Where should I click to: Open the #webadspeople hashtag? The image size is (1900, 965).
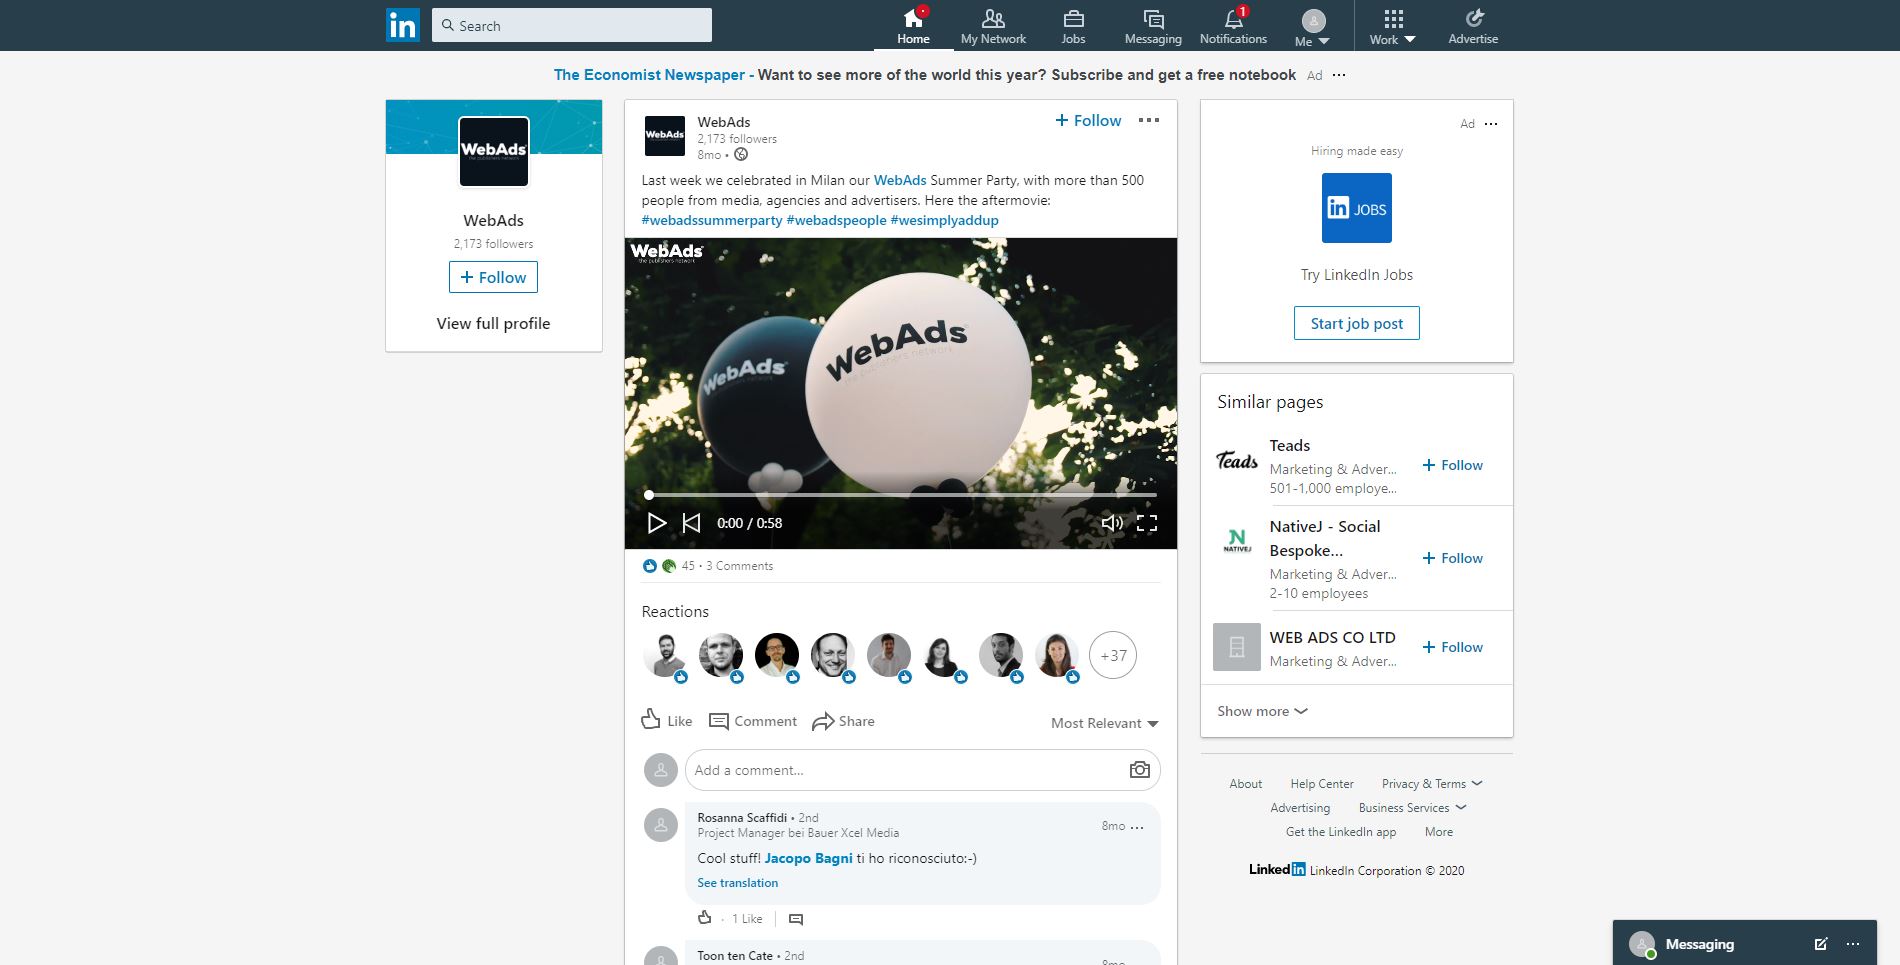pos(836,220)
